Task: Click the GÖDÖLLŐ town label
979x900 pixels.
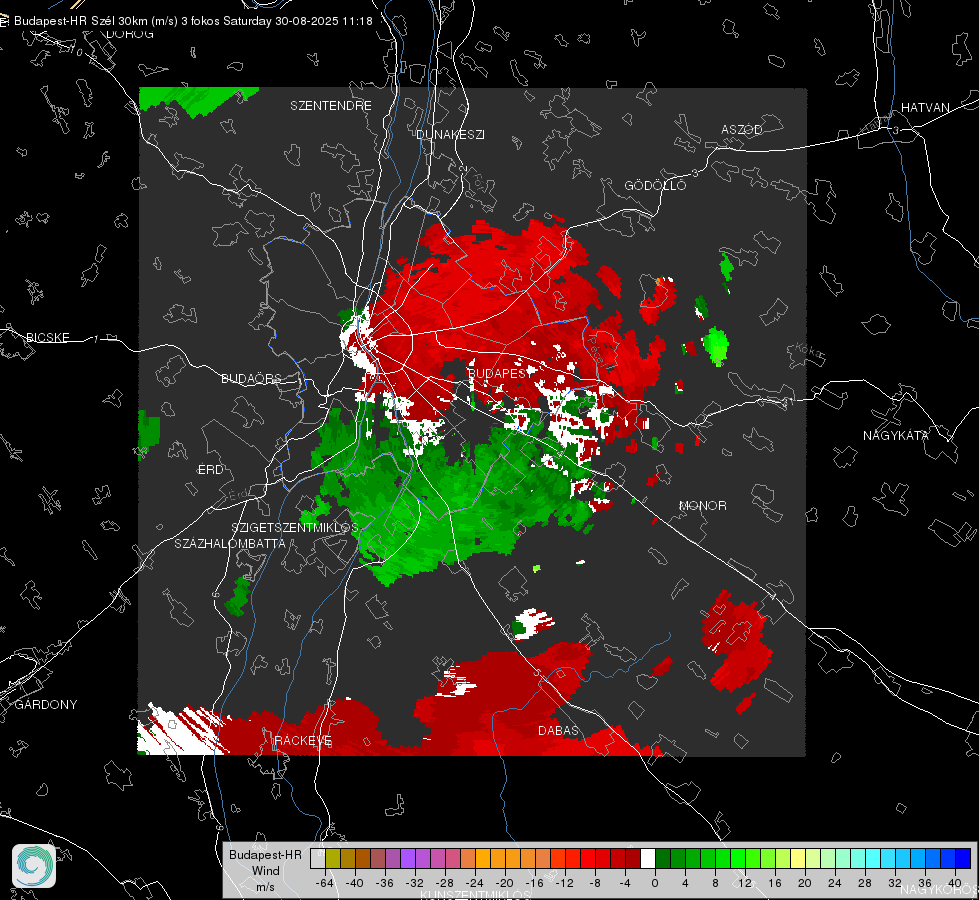Action: [x=655, y=185]
